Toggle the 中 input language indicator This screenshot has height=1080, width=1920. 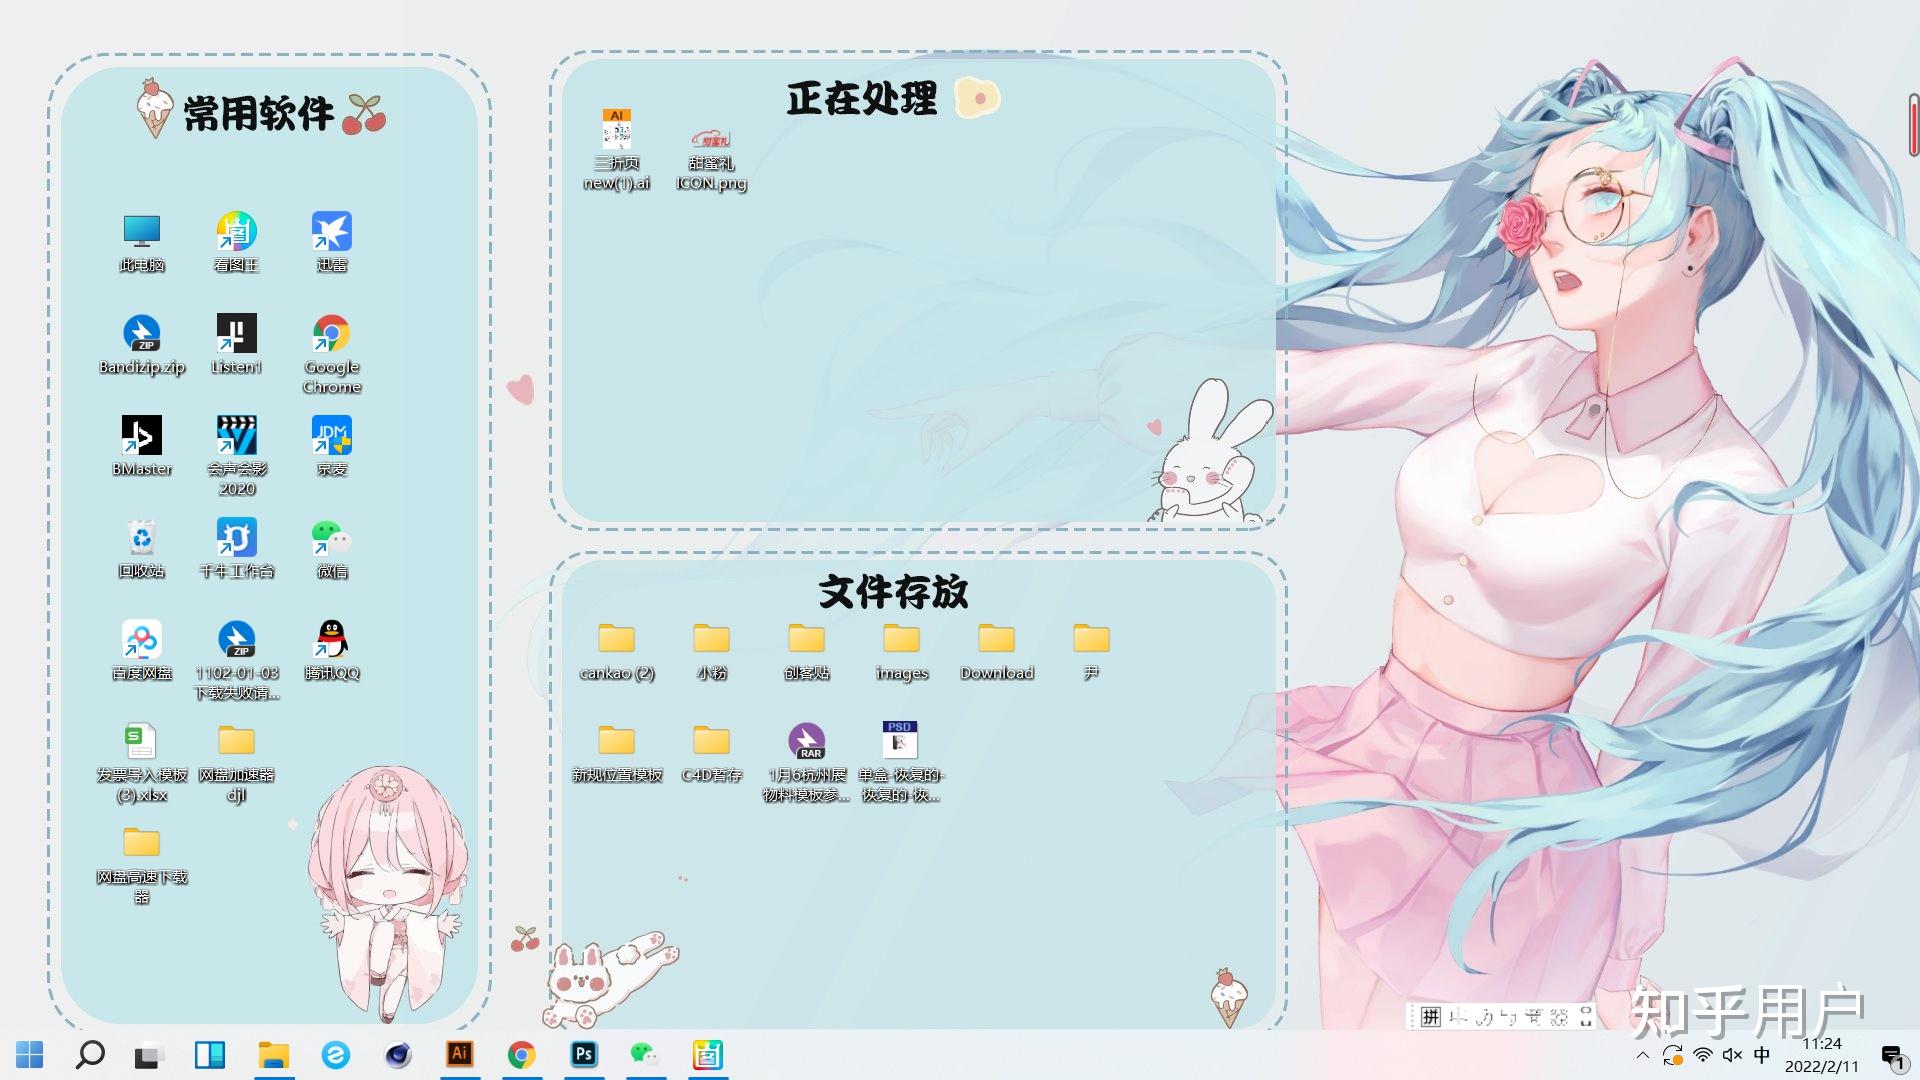click(x=1762, y=1055)
